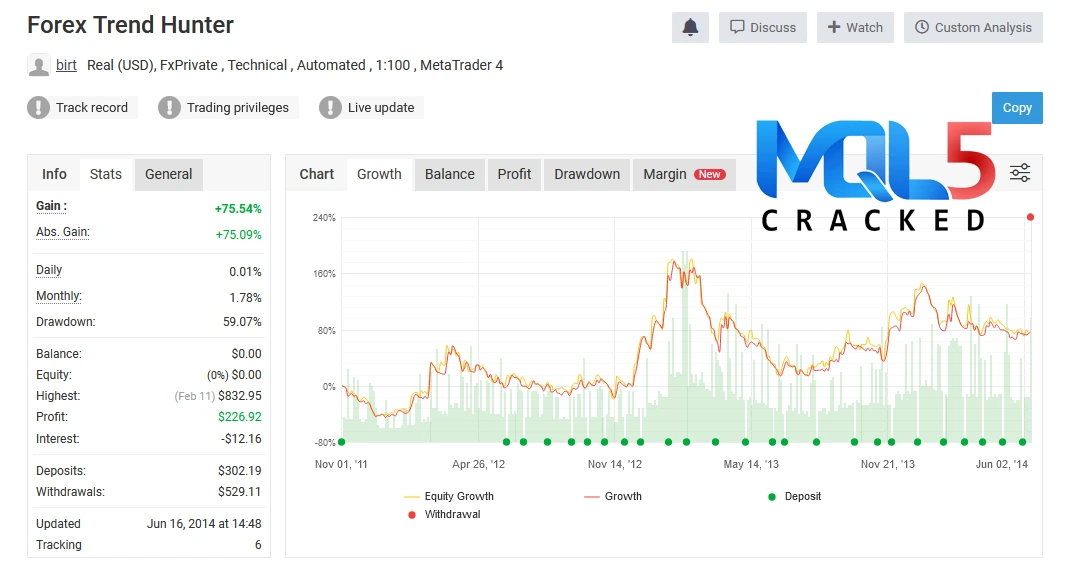The width and height of the screenshot is (1070, 577).
Task: Click the 'Drawdown:' stats label
Action: point(66,322)
